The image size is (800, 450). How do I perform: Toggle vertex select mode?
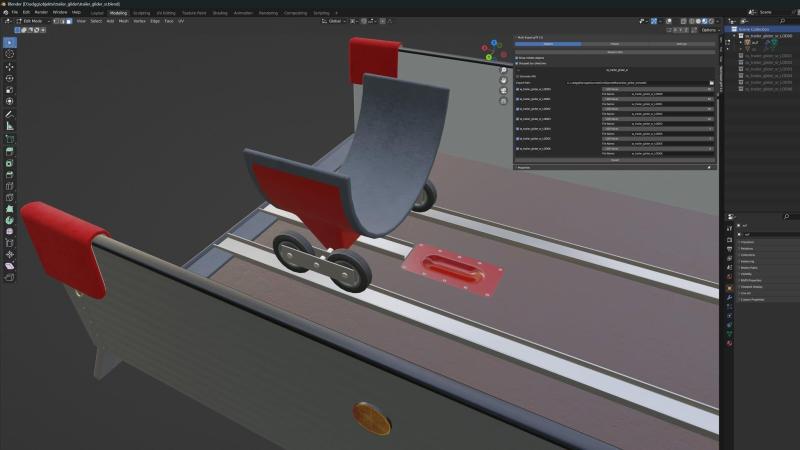pyautogui.click(x=56, y=21)
